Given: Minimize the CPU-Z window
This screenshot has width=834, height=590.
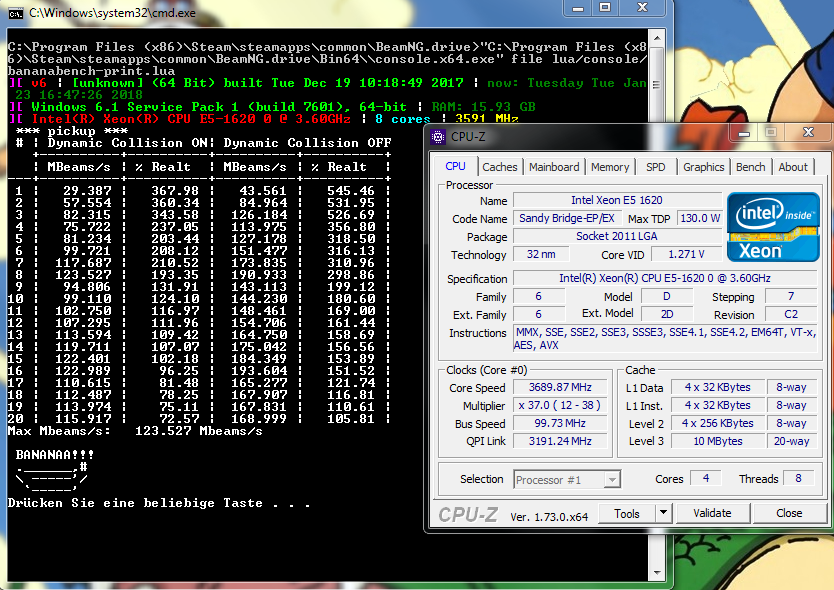Looking at the screenshot, I should [x=744, y=132].
